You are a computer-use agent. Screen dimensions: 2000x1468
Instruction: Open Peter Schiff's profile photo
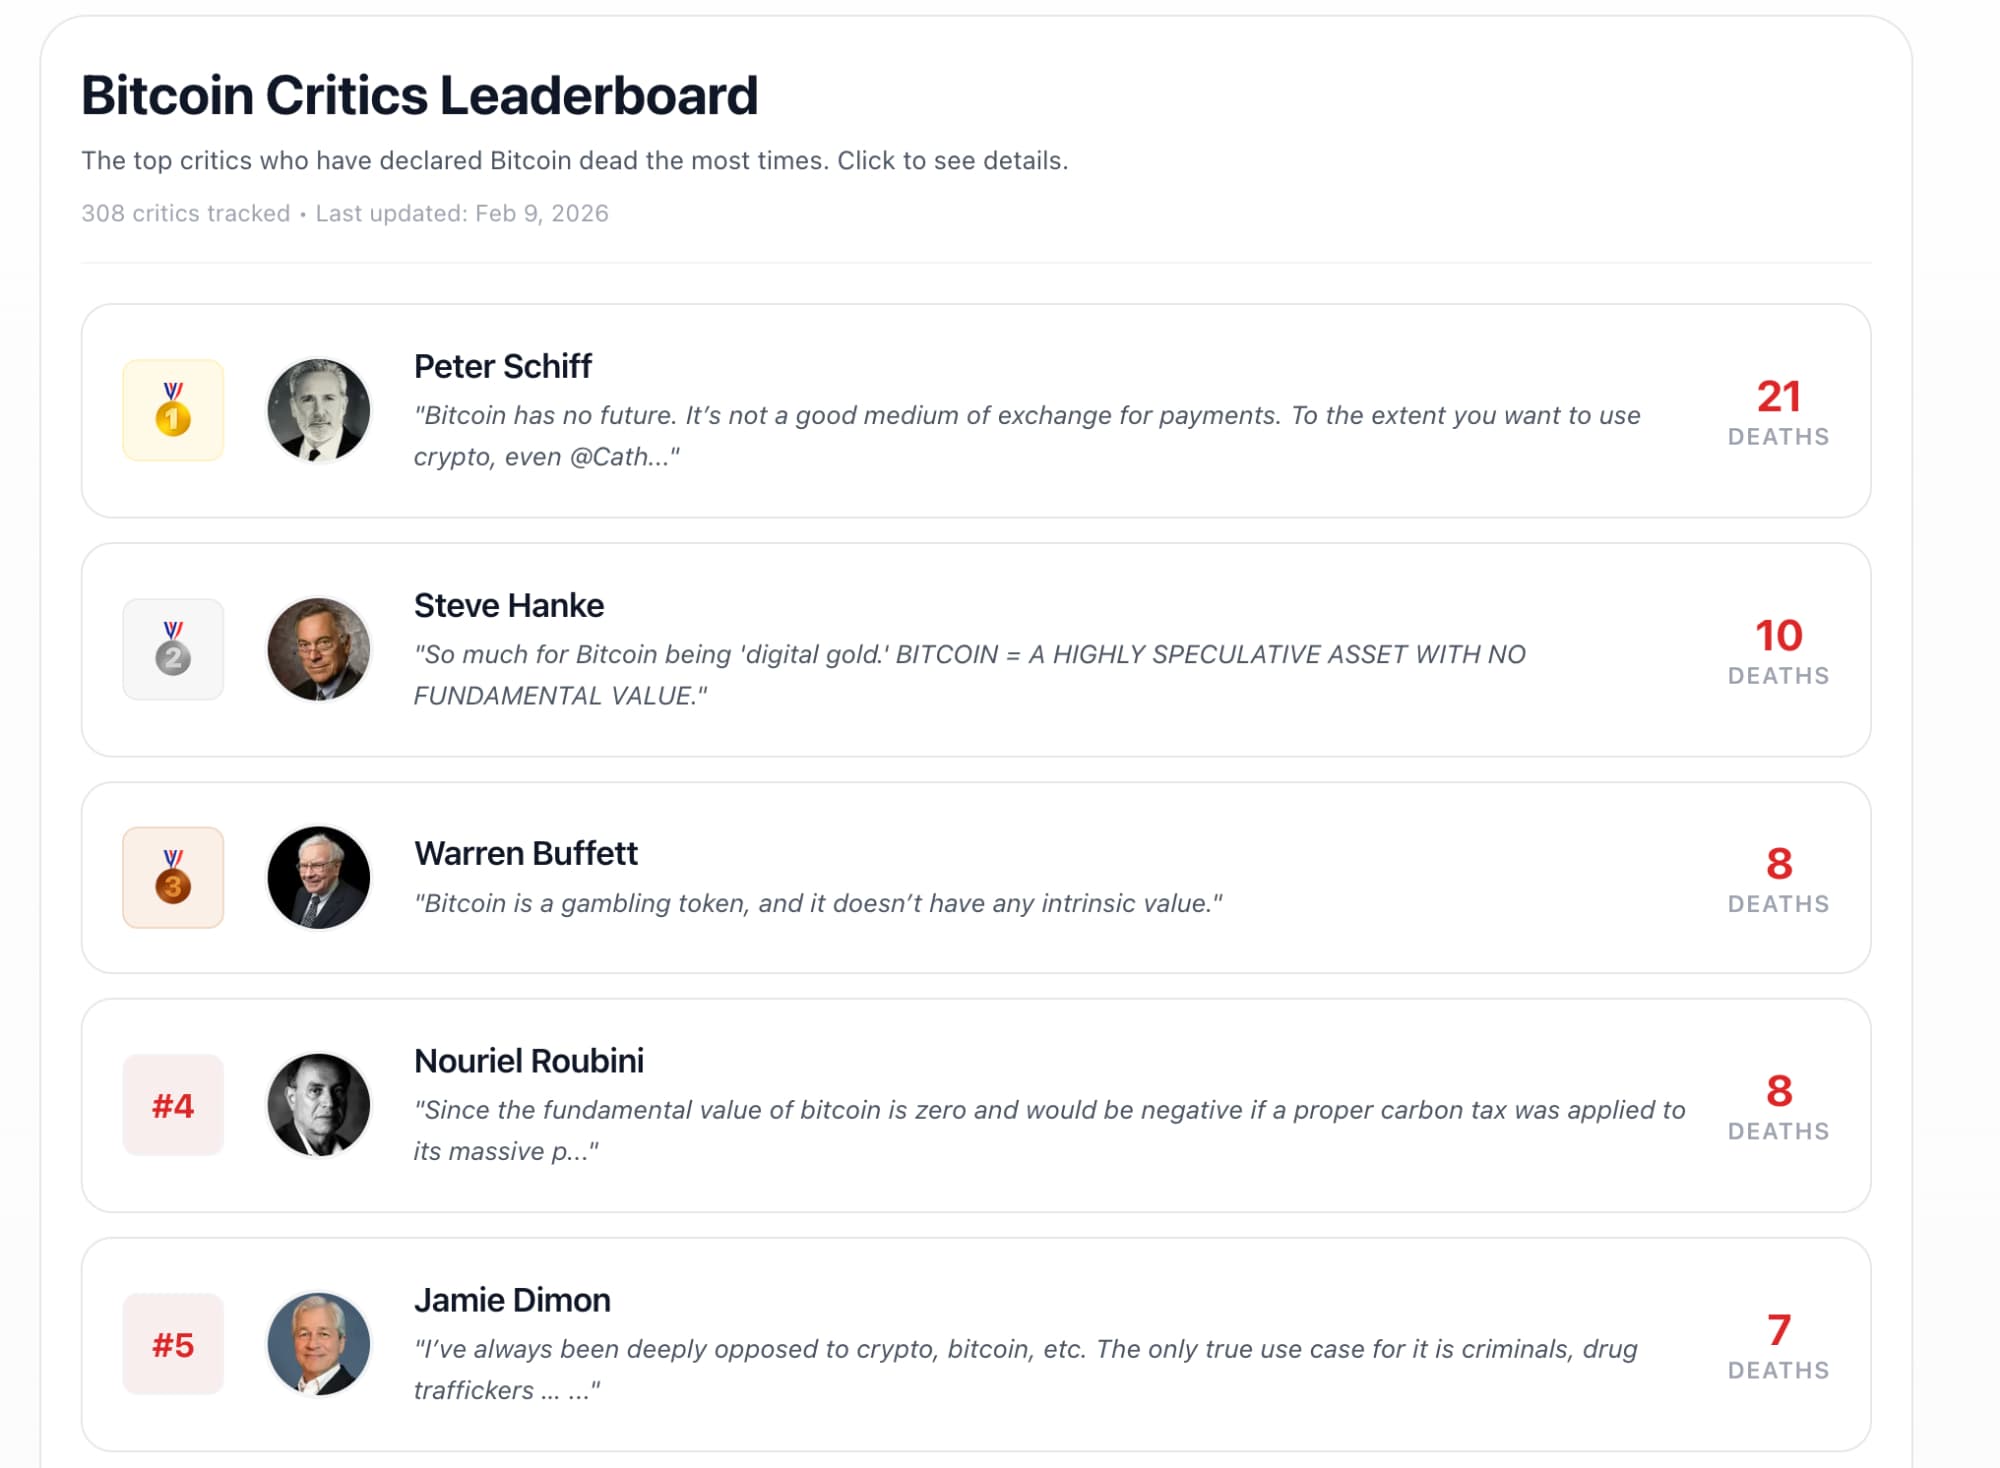319,410
